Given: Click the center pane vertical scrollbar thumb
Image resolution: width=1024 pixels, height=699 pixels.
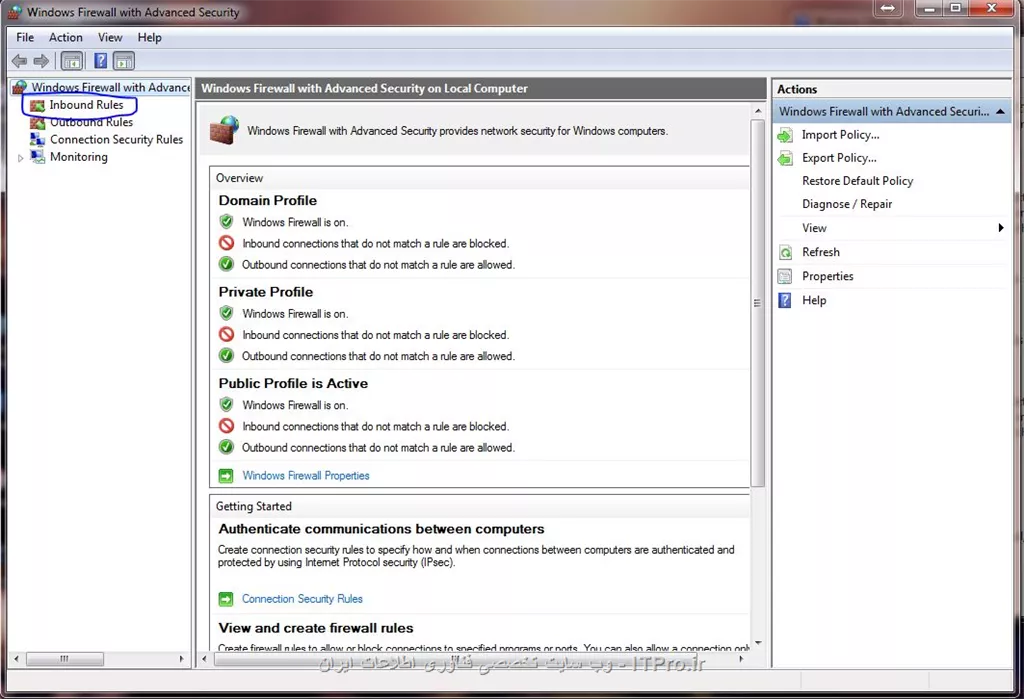Looking at the screenshot, I should coord(758,303).
